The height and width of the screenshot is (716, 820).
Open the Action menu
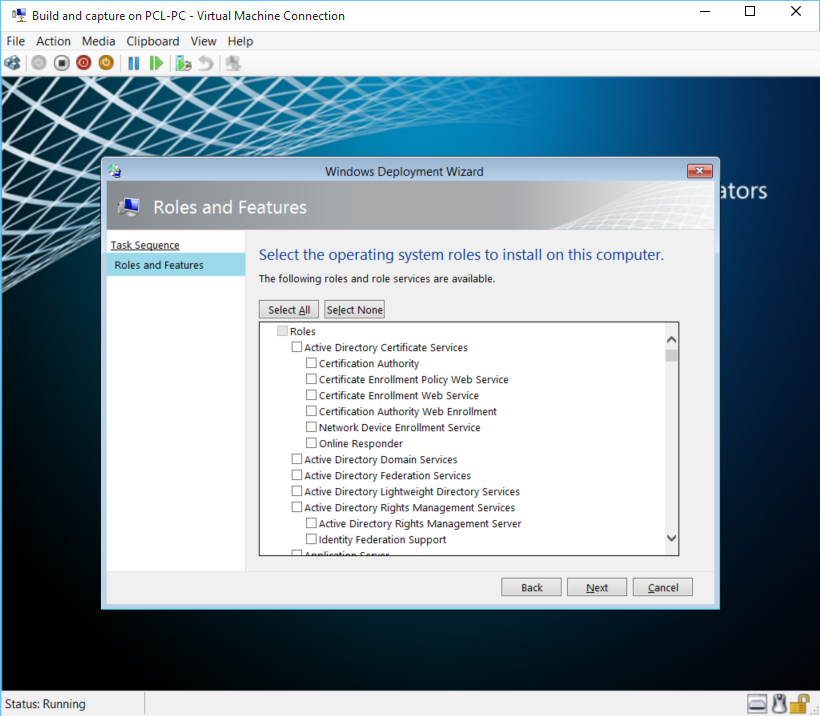point(53,41)
